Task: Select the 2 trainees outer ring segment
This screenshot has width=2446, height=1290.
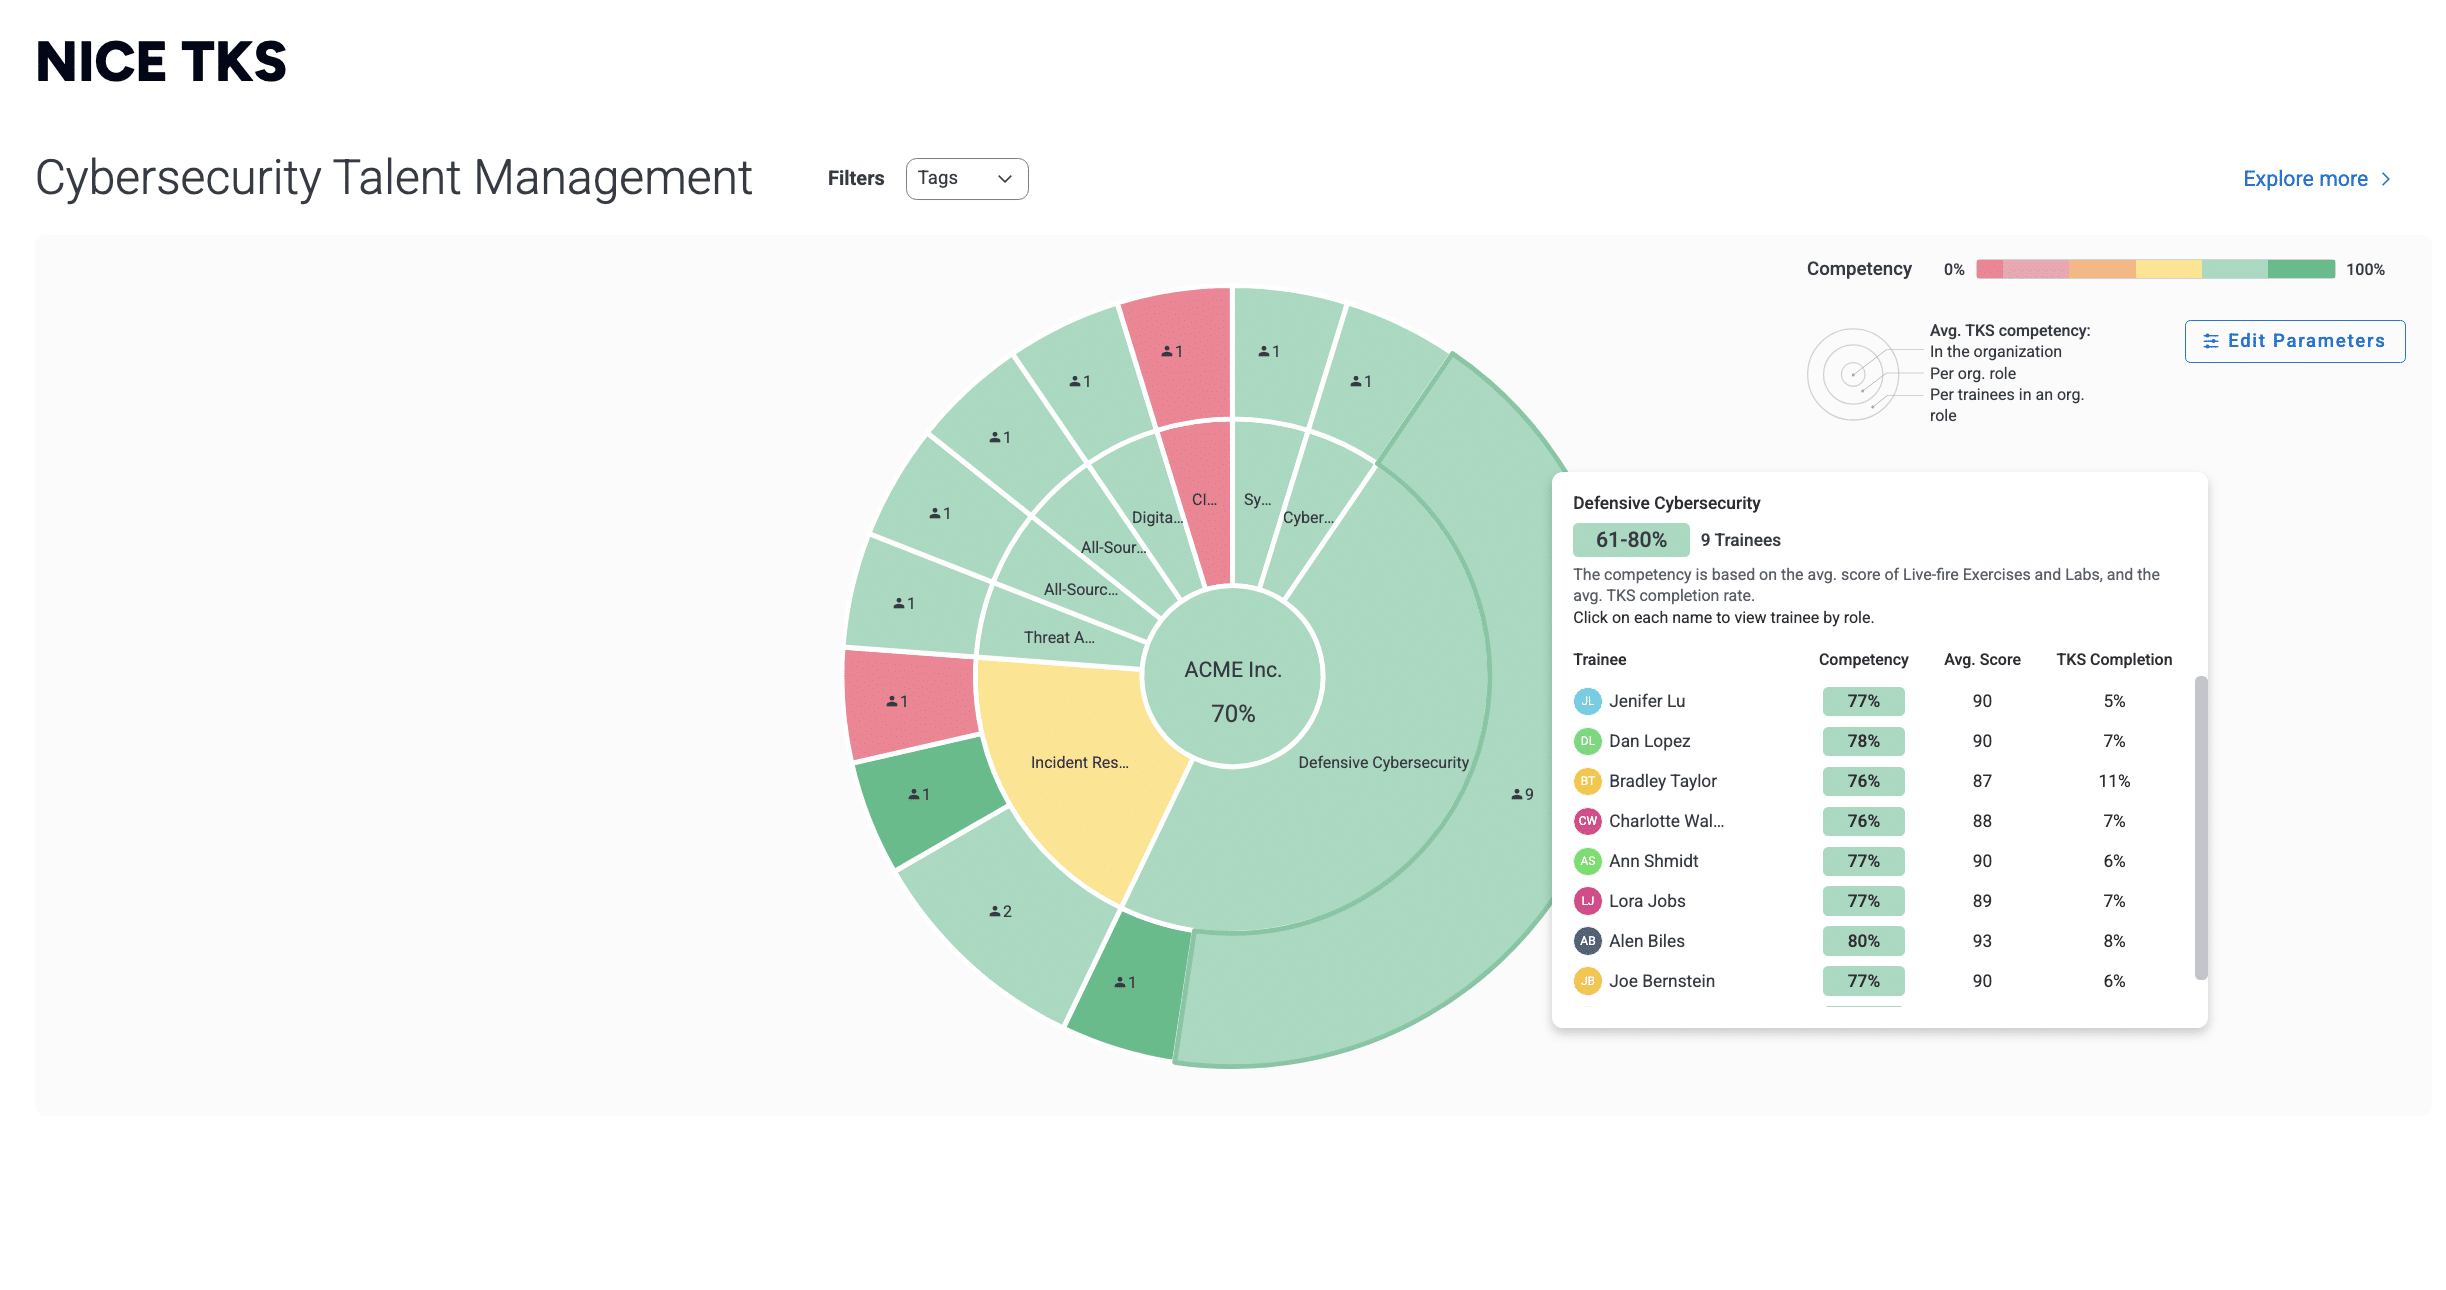Action: click(x=1000, y=911)
